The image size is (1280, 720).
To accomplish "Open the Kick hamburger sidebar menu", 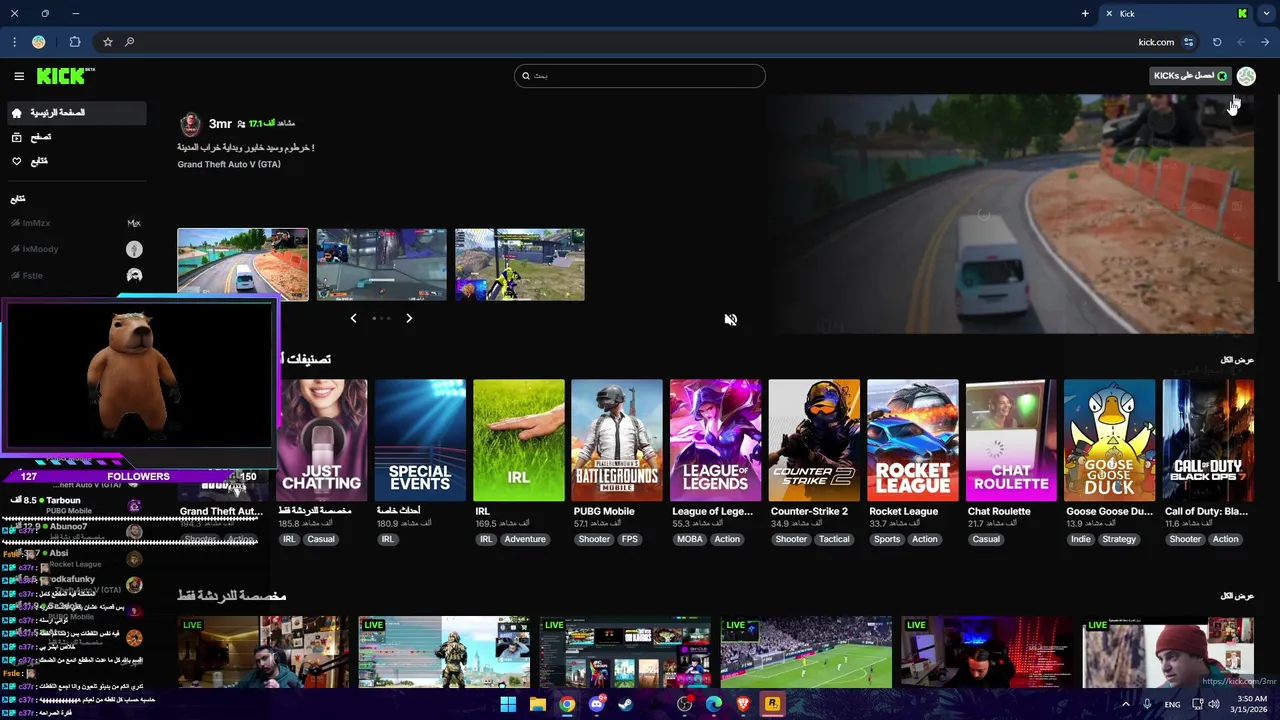I will (19, 76).
